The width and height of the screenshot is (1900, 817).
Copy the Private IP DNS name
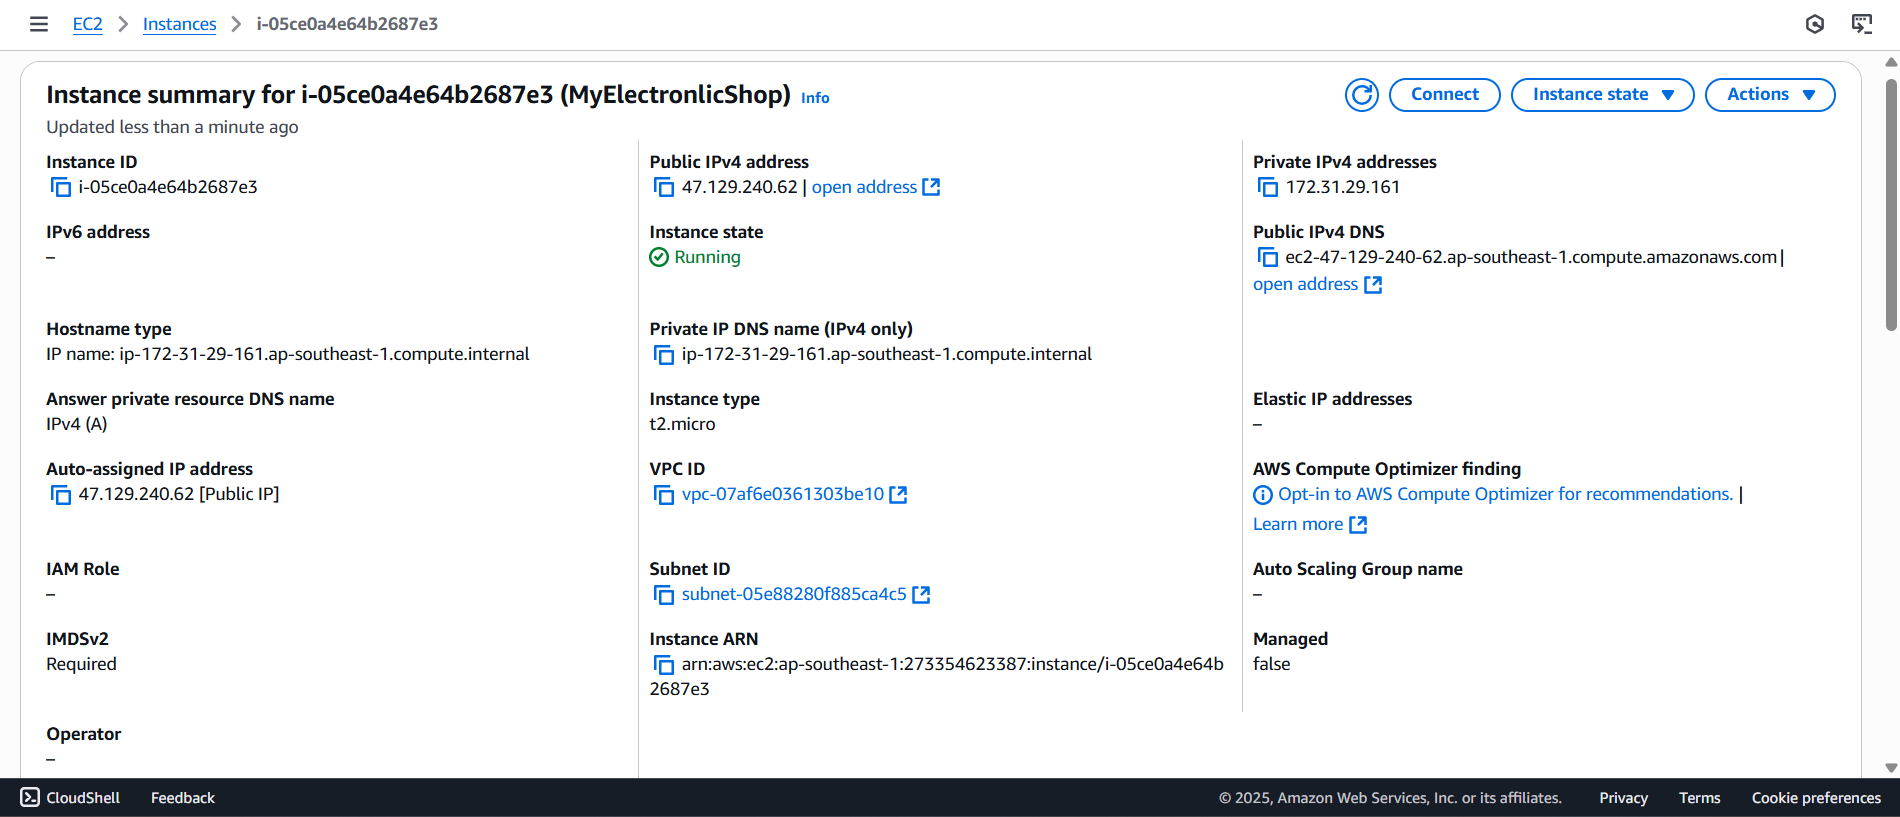pos(664,354)
